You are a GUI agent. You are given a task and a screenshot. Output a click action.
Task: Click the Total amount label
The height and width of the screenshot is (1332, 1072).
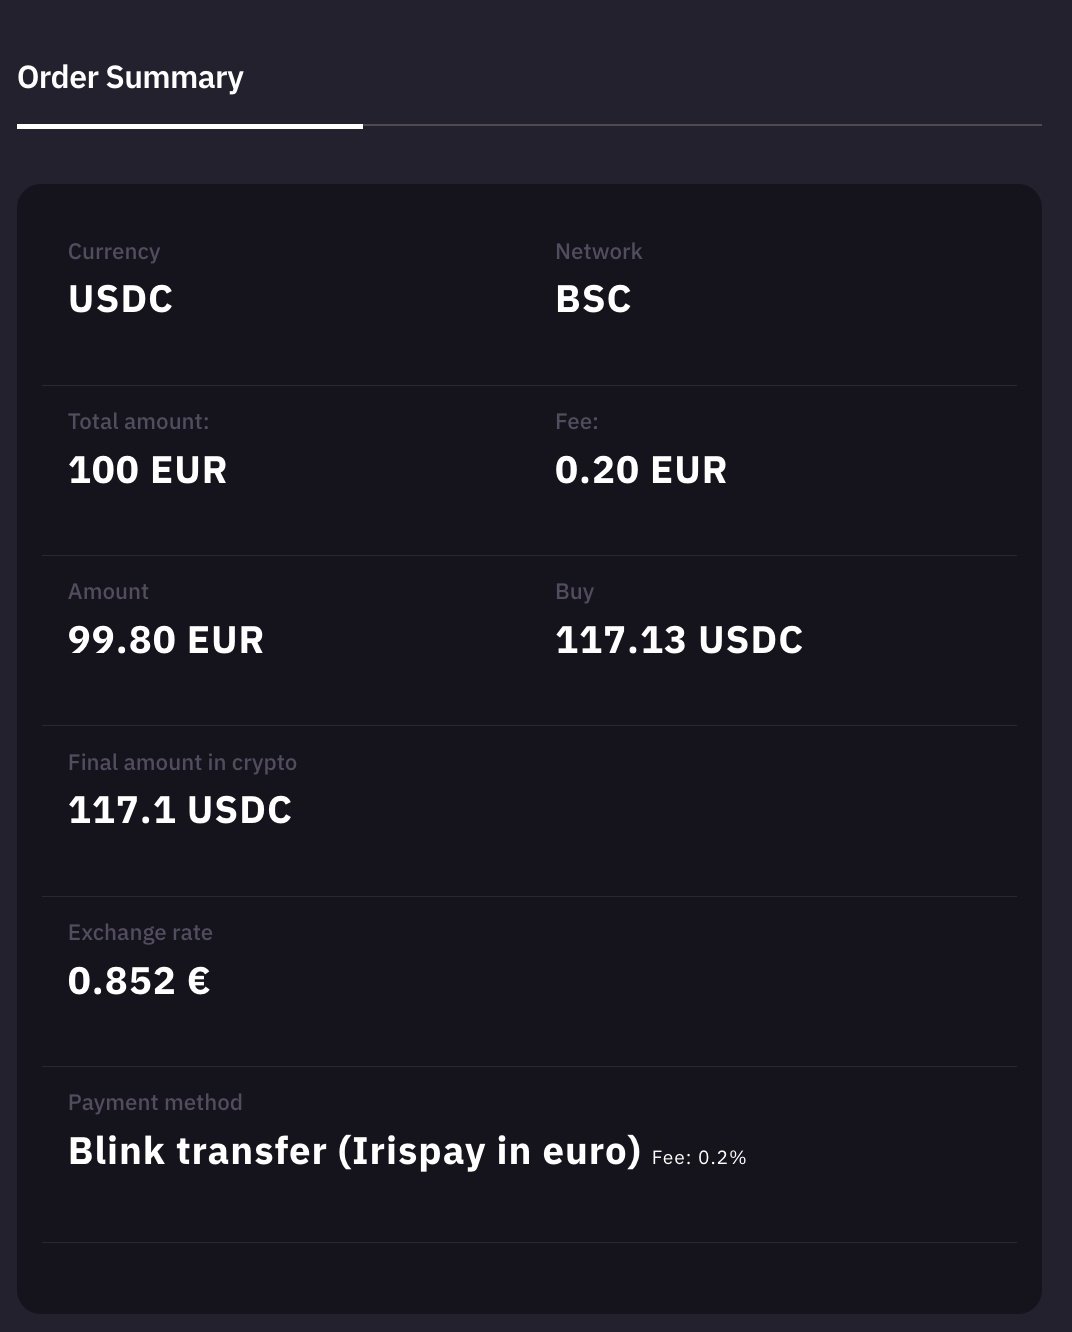138,422
